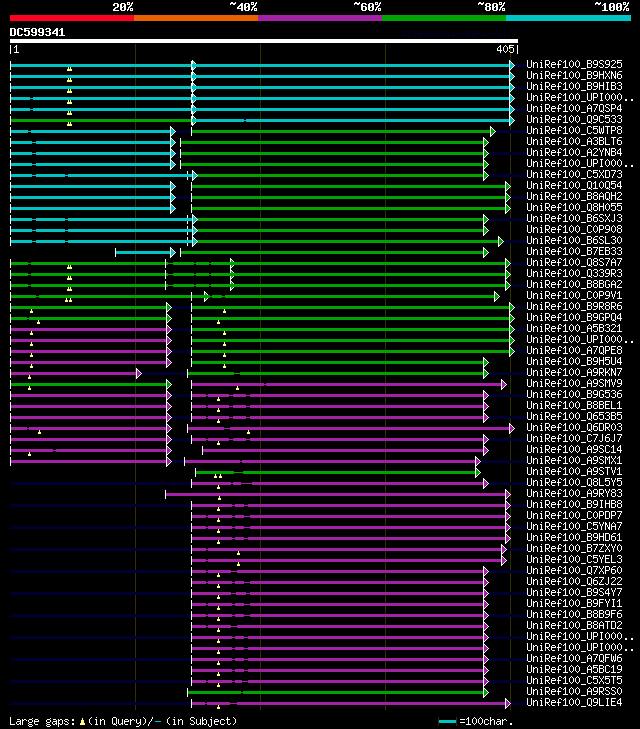Open hit UniRef100_Q8L5Y5

[x=574, y=483]
